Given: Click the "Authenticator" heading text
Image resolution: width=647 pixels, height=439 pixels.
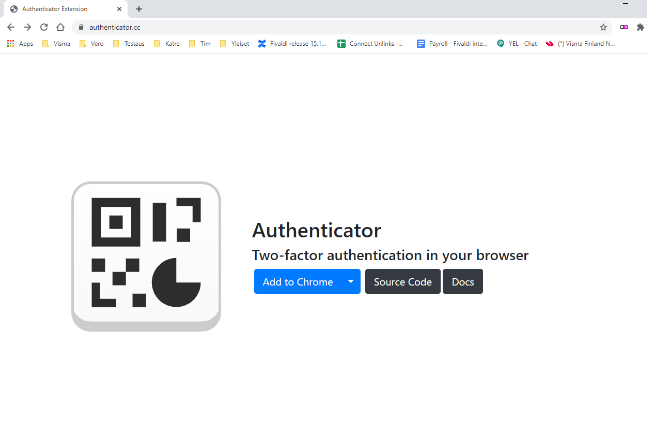Looking at the screenshot, I should point(316,230).
